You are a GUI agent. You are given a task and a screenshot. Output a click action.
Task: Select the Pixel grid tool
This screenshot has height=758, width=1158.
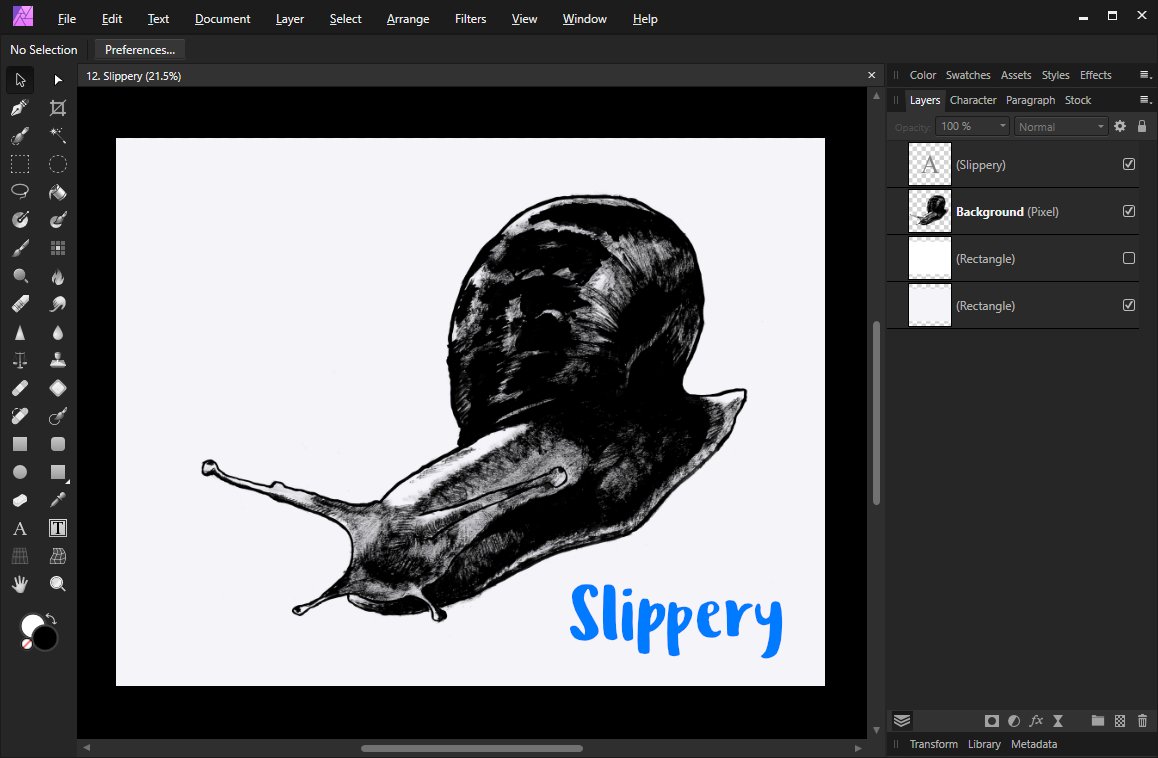(x=58, y=248)
